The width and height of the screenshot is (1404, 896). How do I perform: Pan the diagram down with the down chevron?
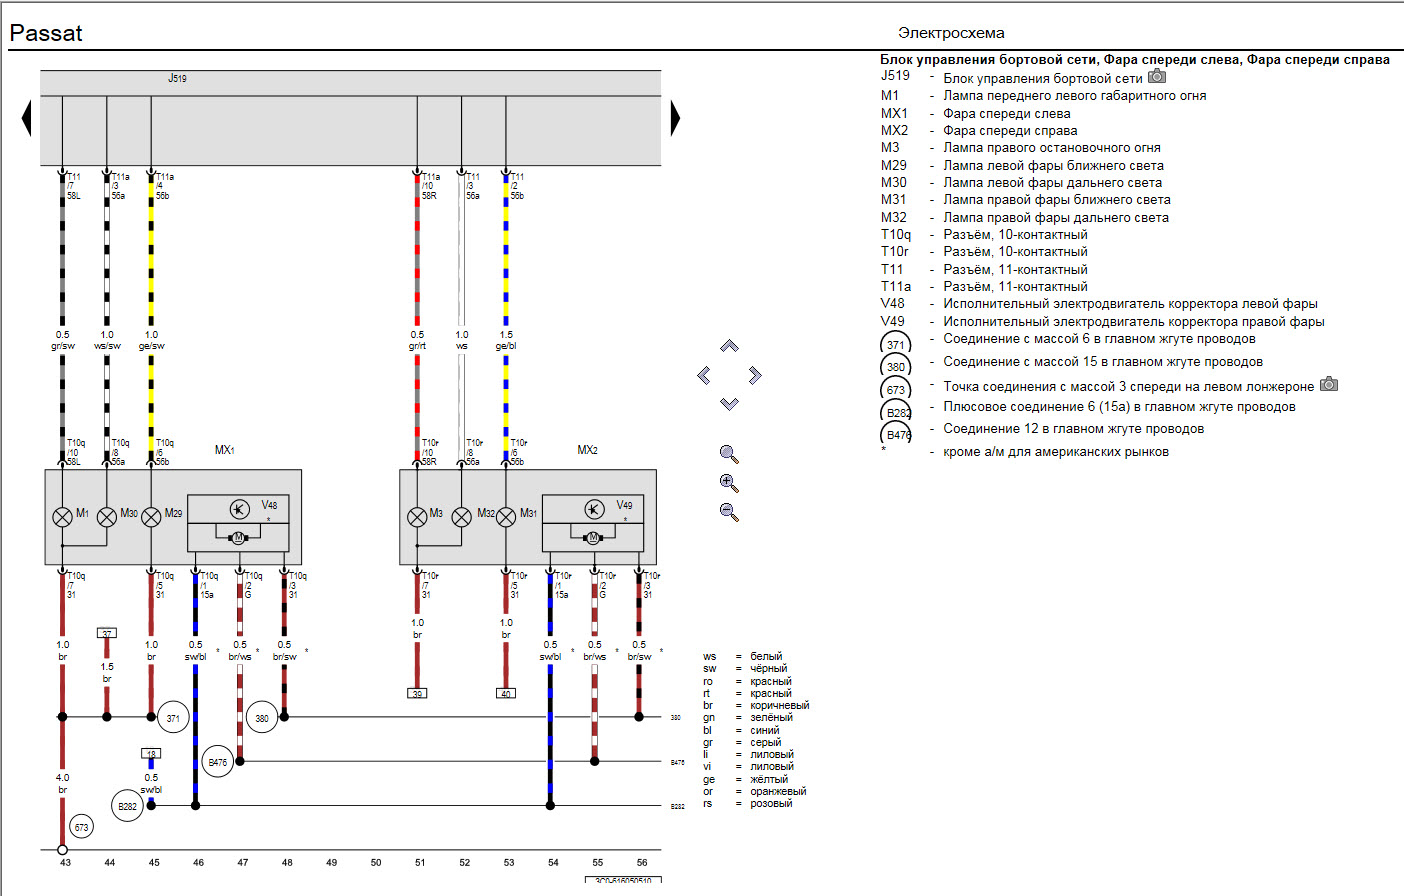click(x=729, y=404)
